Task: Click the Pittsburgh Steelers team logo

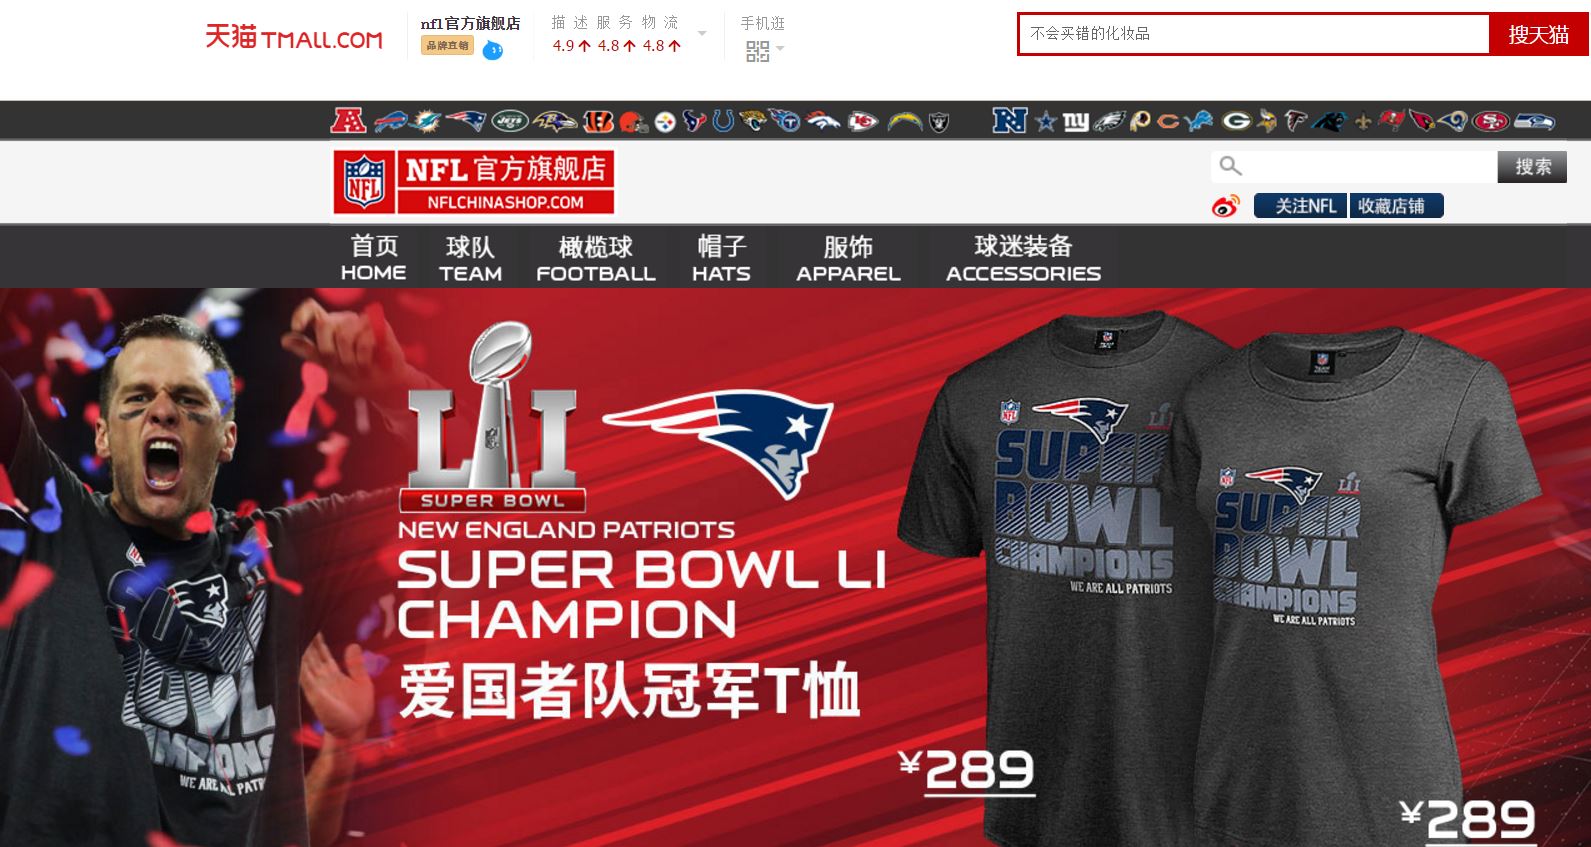Action: (665, 122)
